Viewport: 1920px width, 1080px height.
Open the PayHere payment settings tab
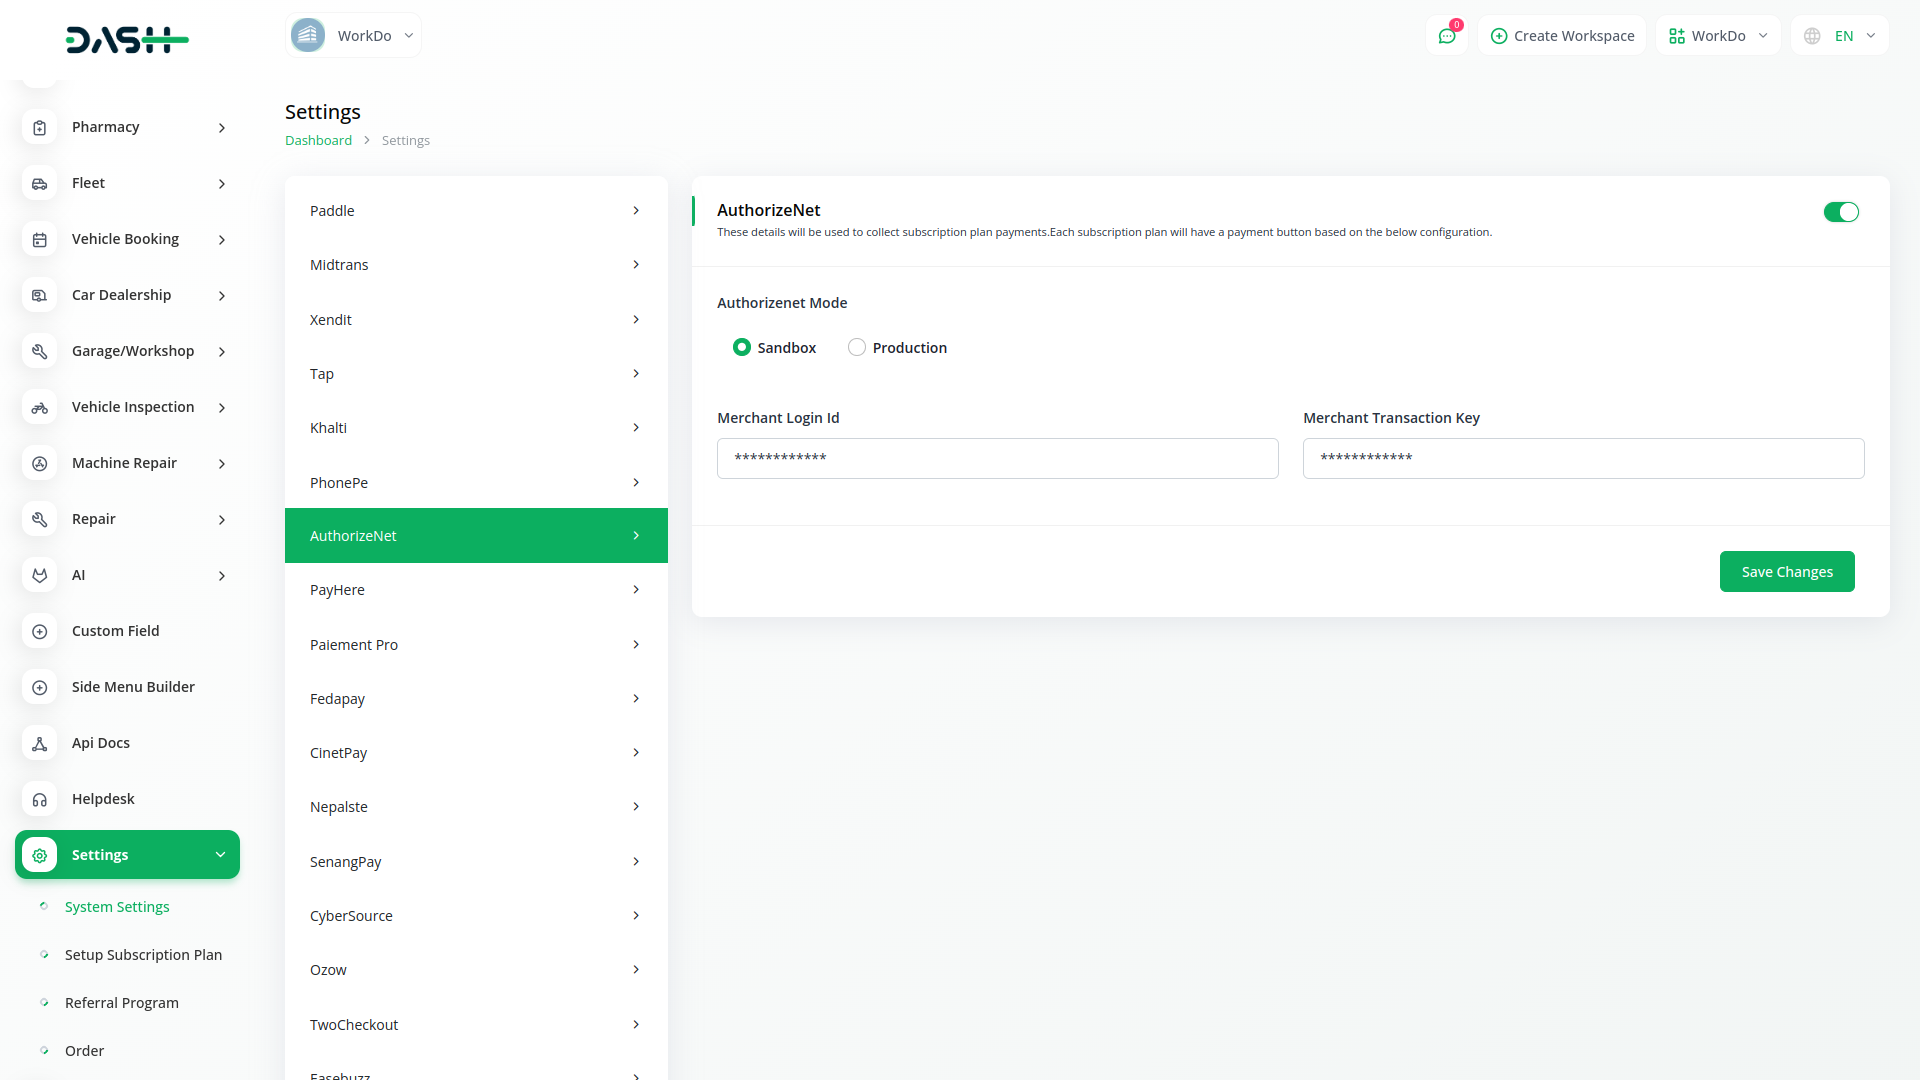pyautogui.click(x=476, y=590)
